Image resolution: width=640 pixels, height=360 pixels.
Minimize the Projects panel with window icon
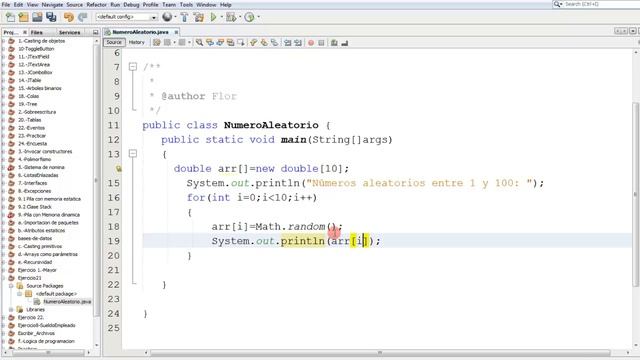pyautogui.click(x=96, y=32)
